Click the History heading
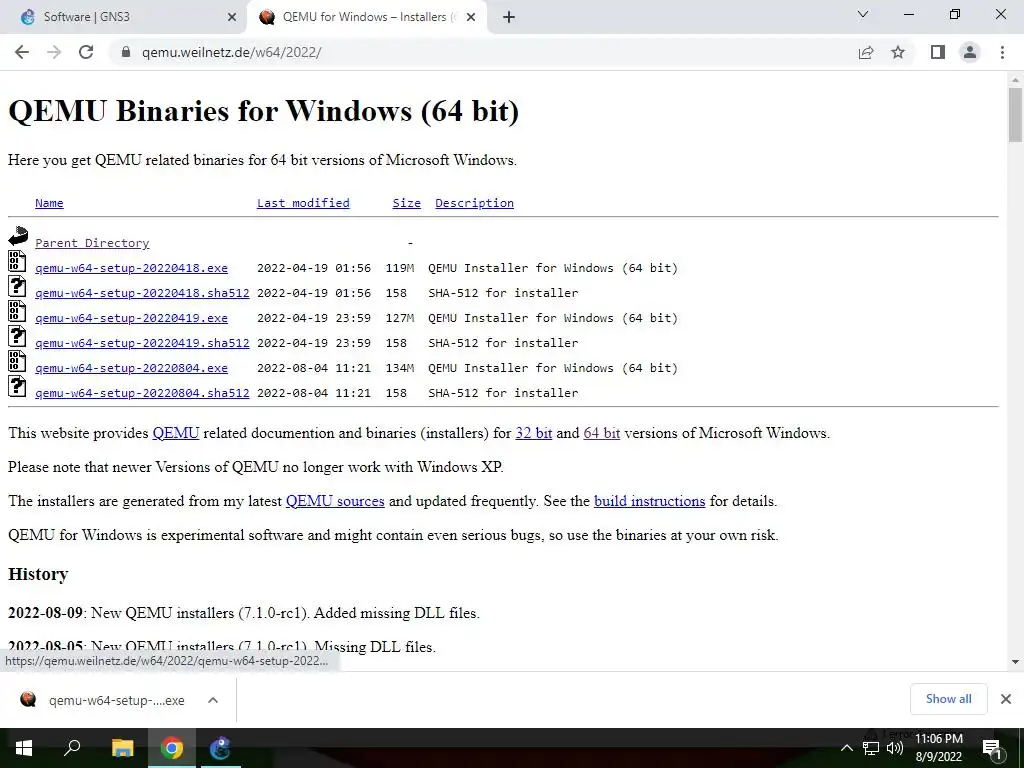Image resolution: width=1024 pixels, height=768 pixels. click(x=38, y=574)
